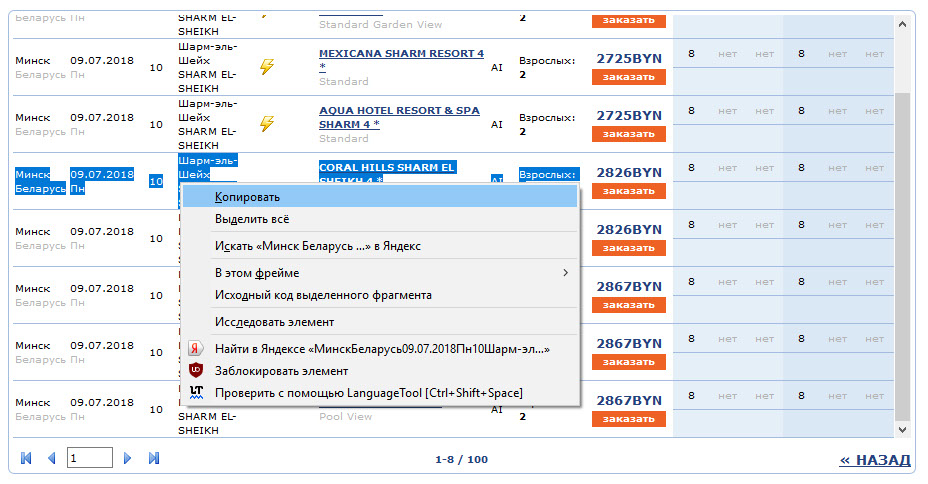Click lightning icon beside Mexicana Sharm Resort
Viewport: 928px width, 484px height.
coord(266,67)
